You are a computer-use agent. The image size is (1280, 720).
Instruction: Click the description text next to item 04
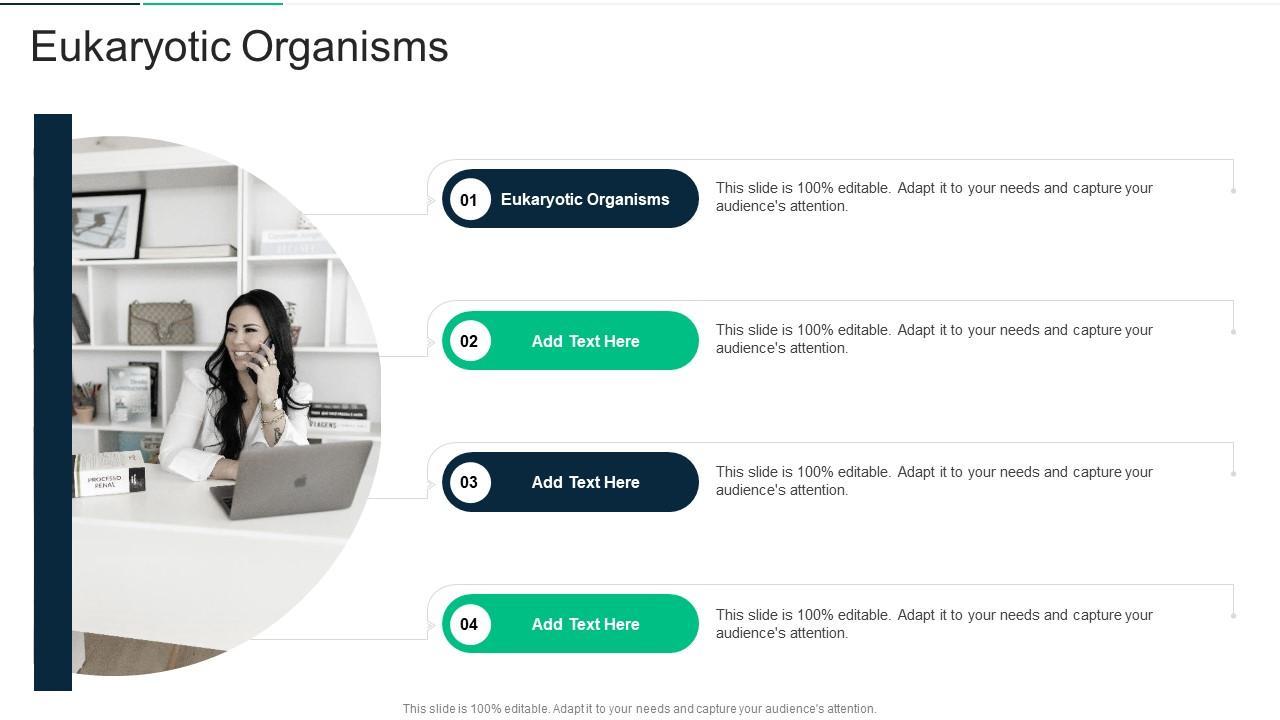tap(934, 624)
